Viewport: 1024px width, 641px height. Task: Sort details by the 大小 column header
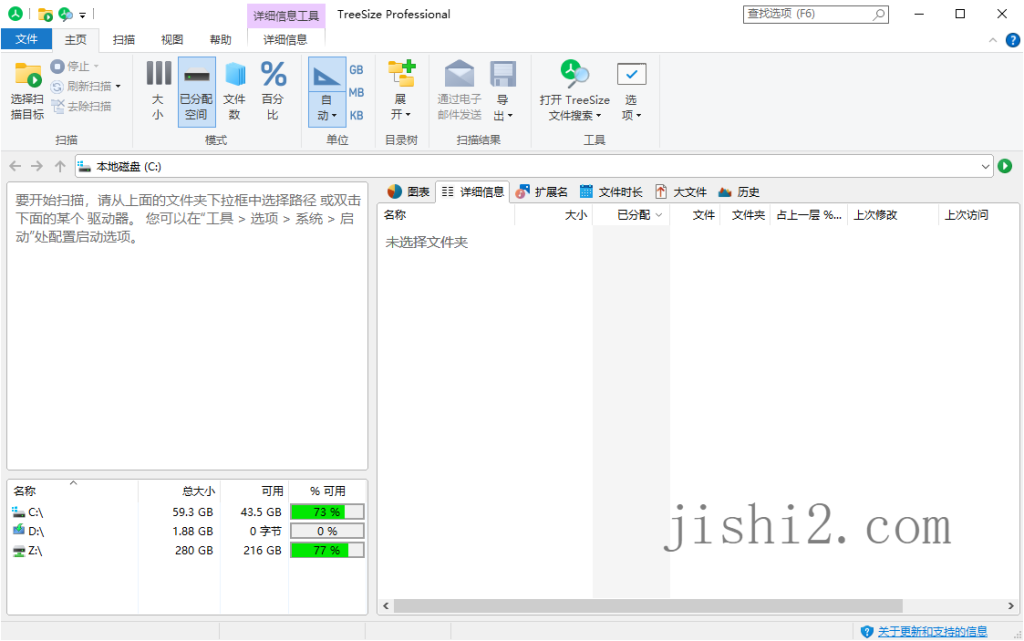pos(553,215)
